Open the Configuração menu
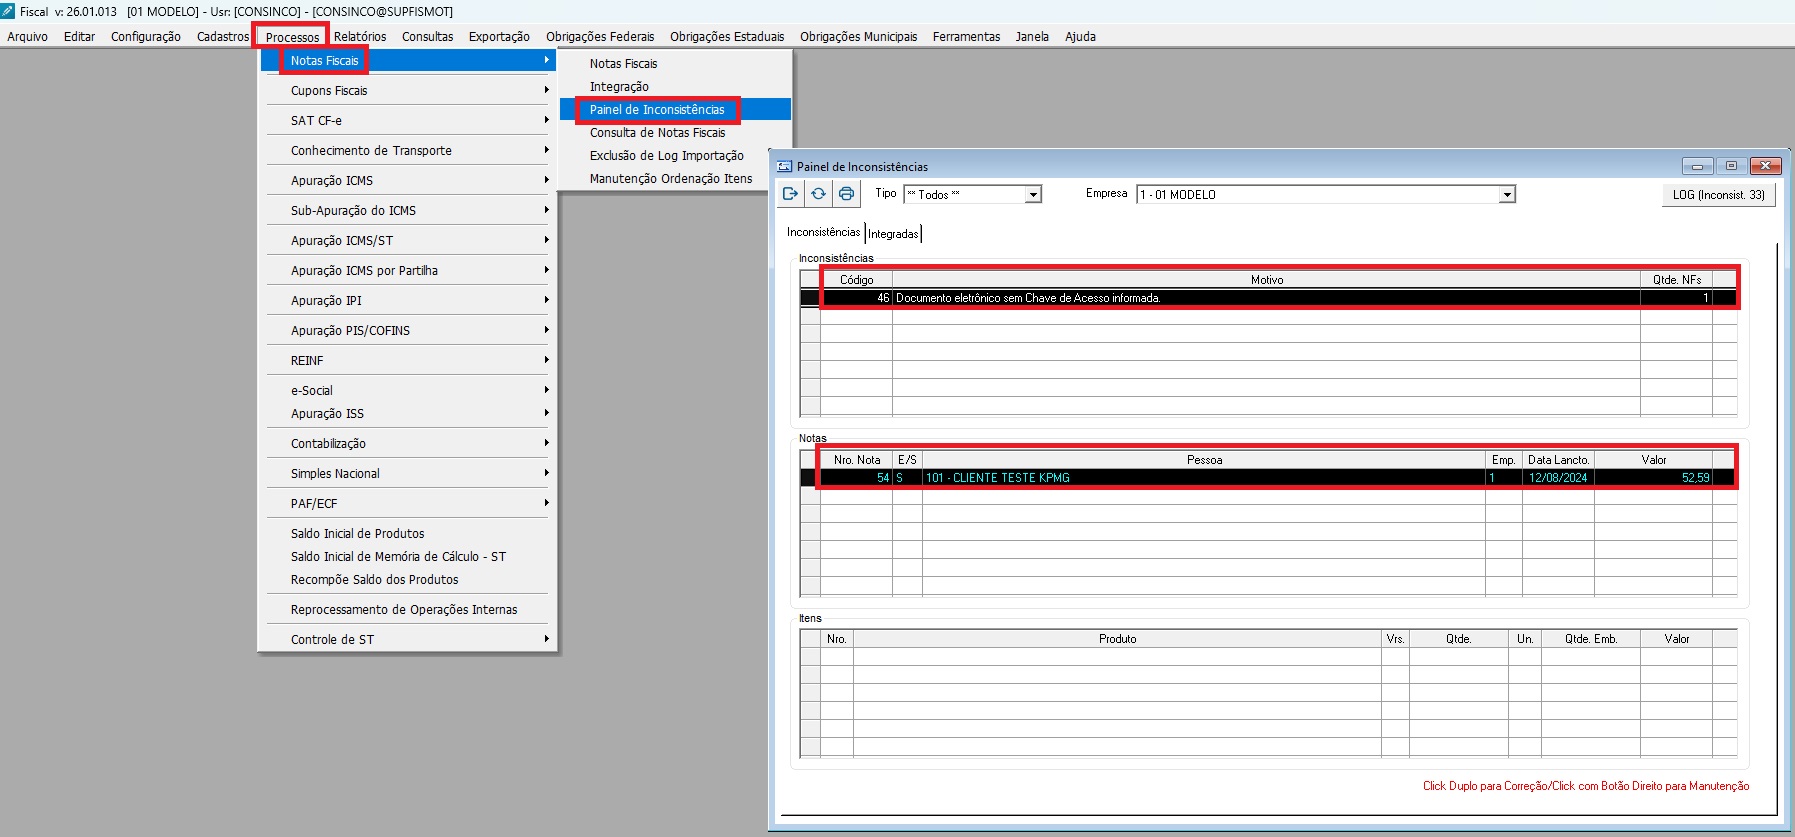The image size is (1795, 837). coord(146,36)
